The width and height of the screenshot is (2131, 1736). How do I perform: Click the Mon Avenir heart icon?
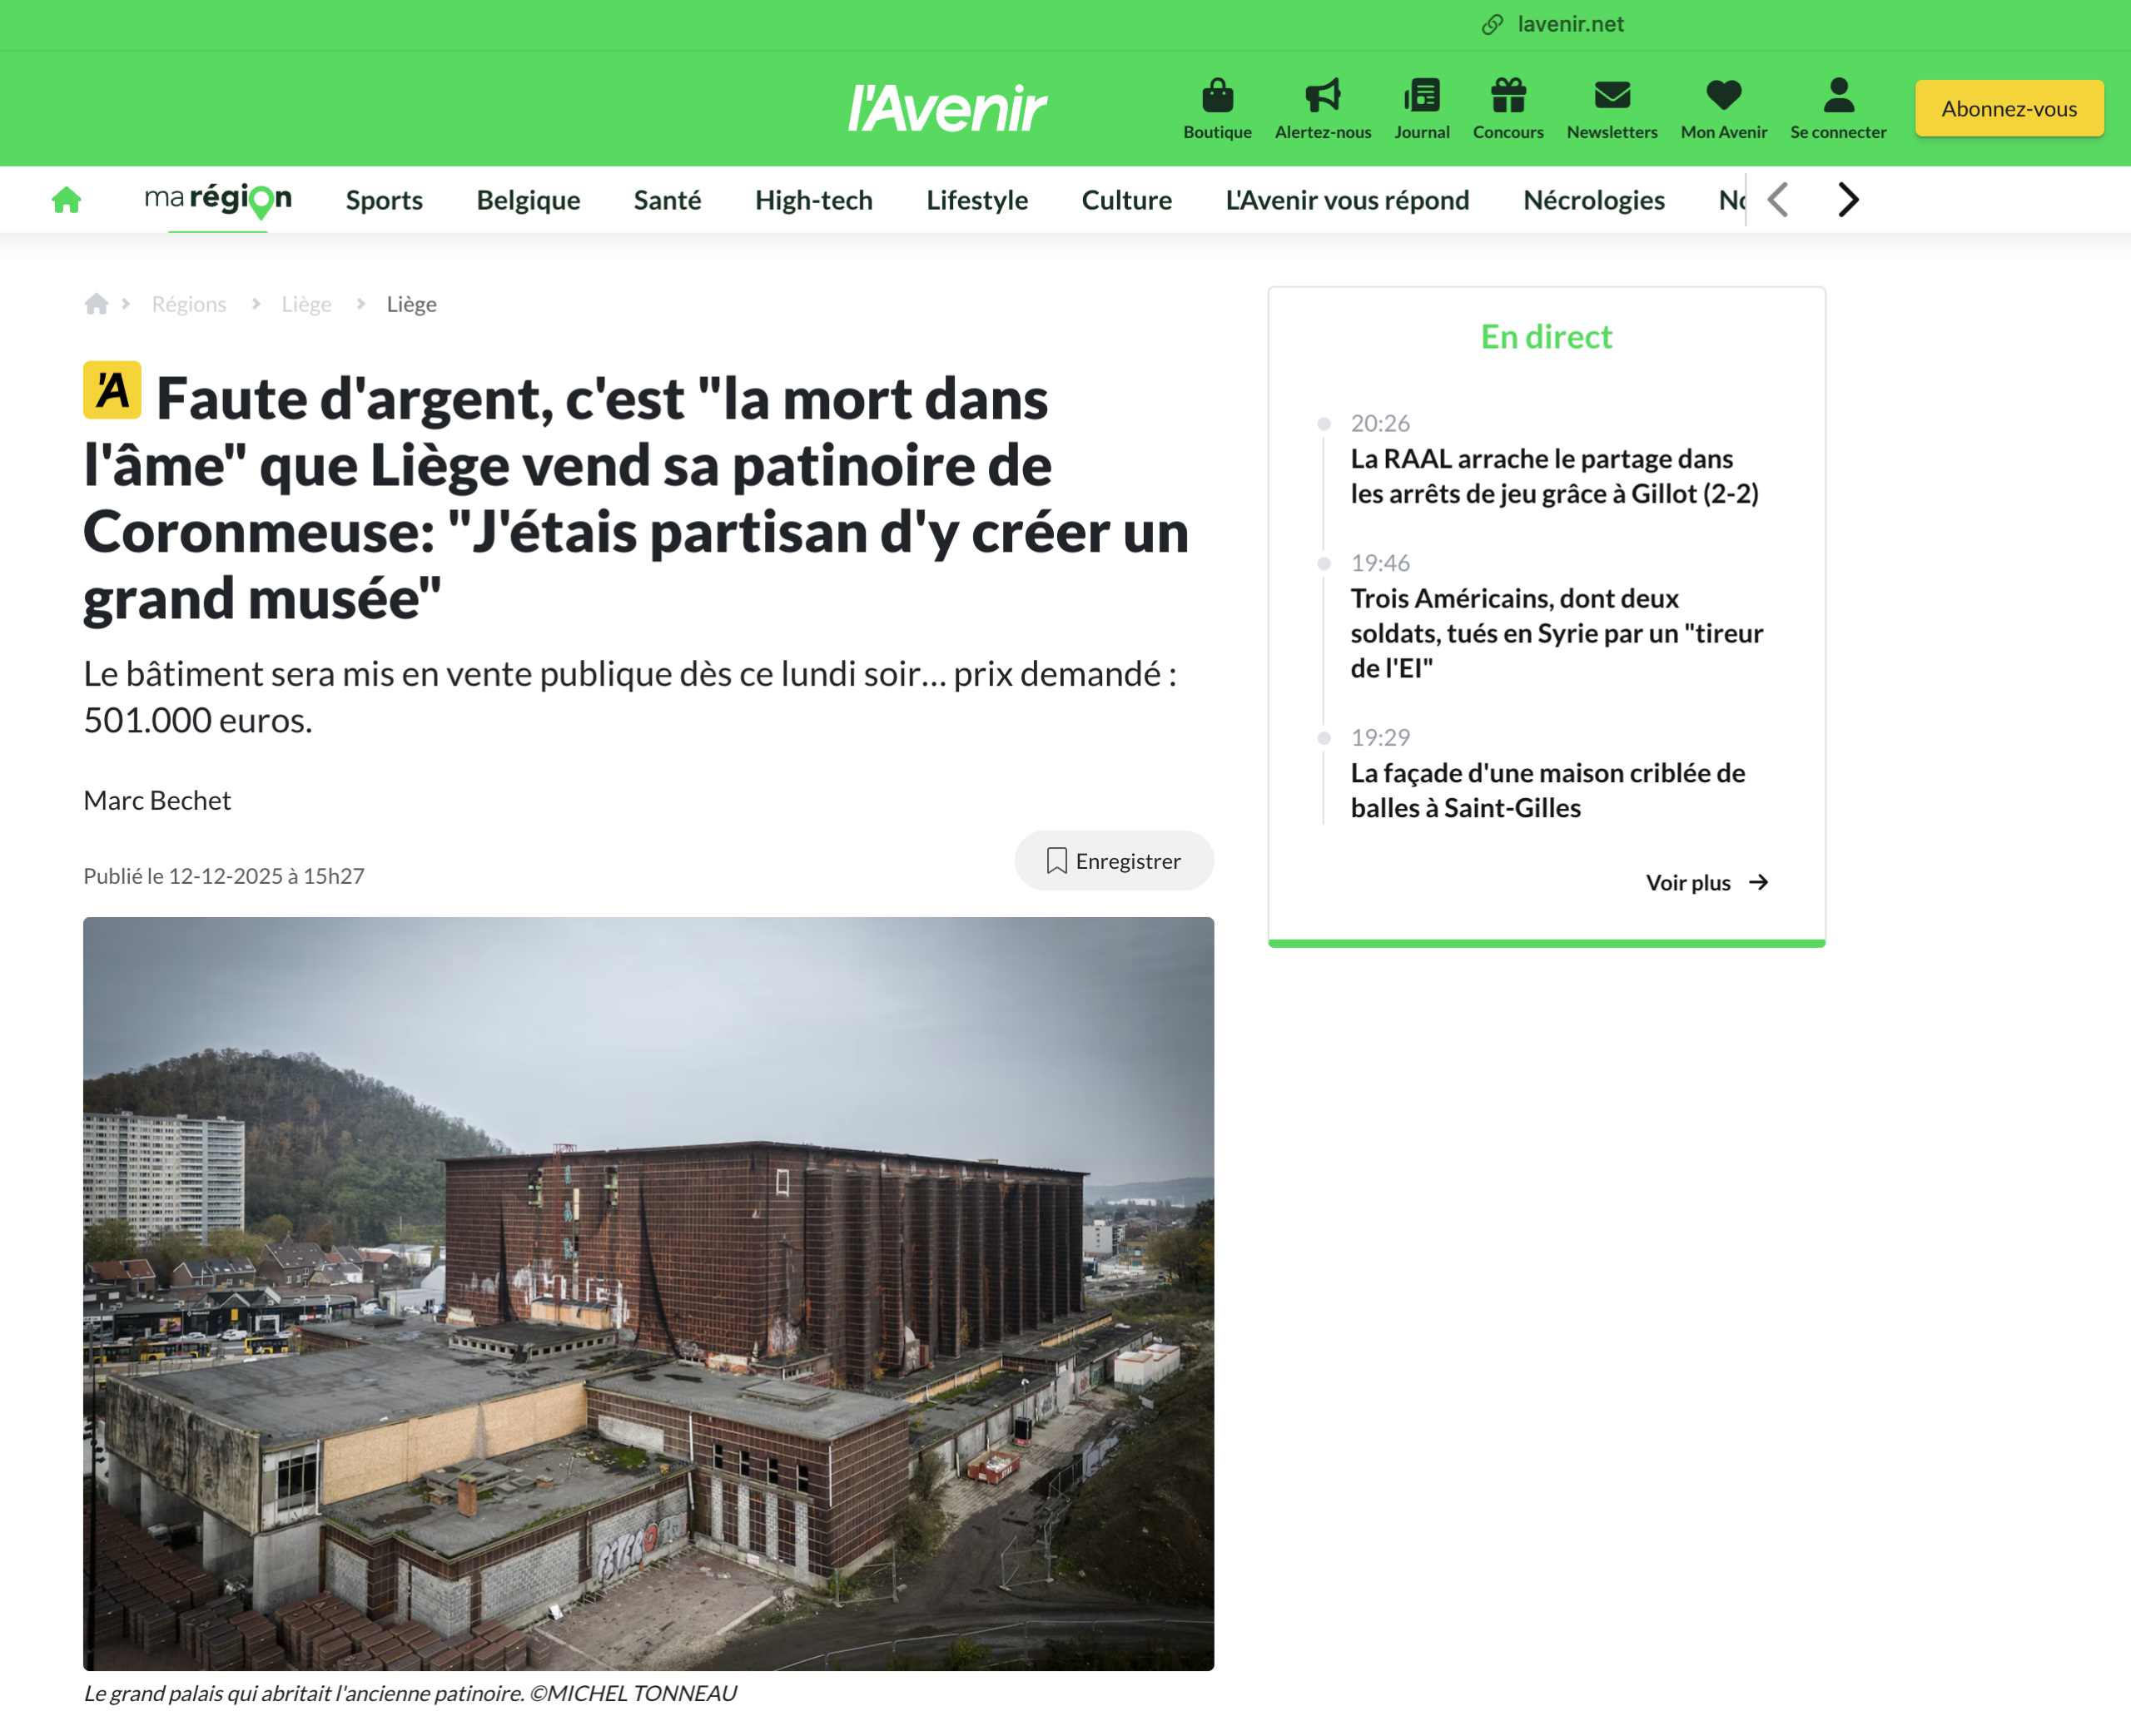point(1722,95)
